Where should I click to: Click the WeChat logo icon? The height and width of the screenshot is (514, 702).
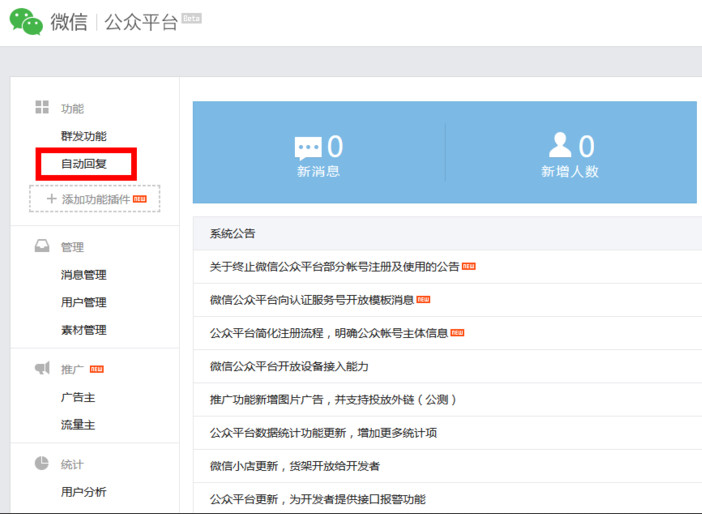point(26,21)
